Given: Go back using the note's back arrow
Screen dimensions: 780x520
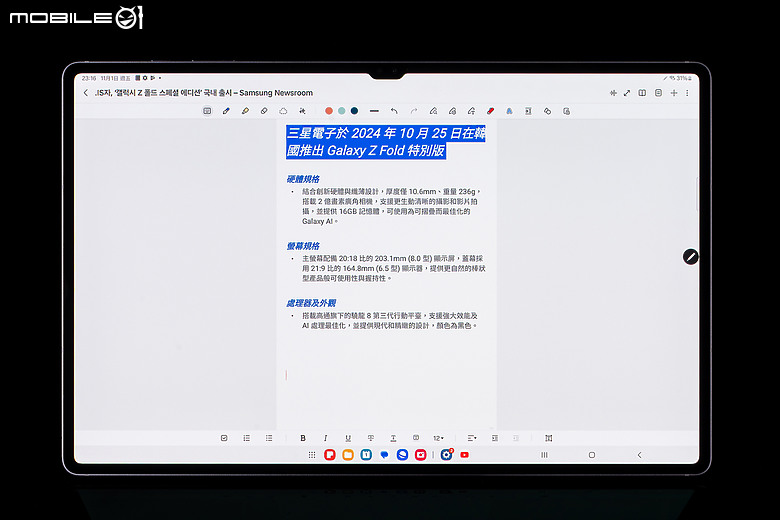Looking at the screenshot, I should click(x=86, y=93).
